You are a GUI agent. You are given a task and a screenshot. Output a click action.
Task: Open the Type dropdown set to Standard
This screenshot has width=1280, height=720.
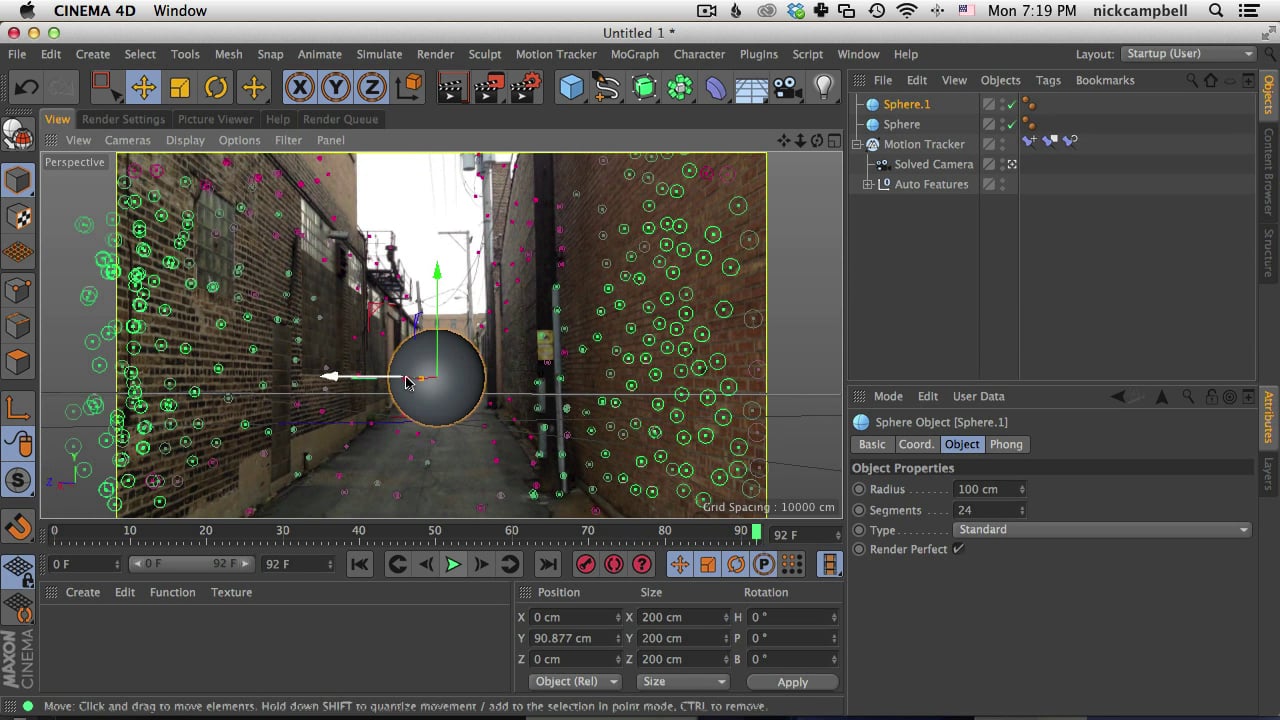(x=1102, y=530)
